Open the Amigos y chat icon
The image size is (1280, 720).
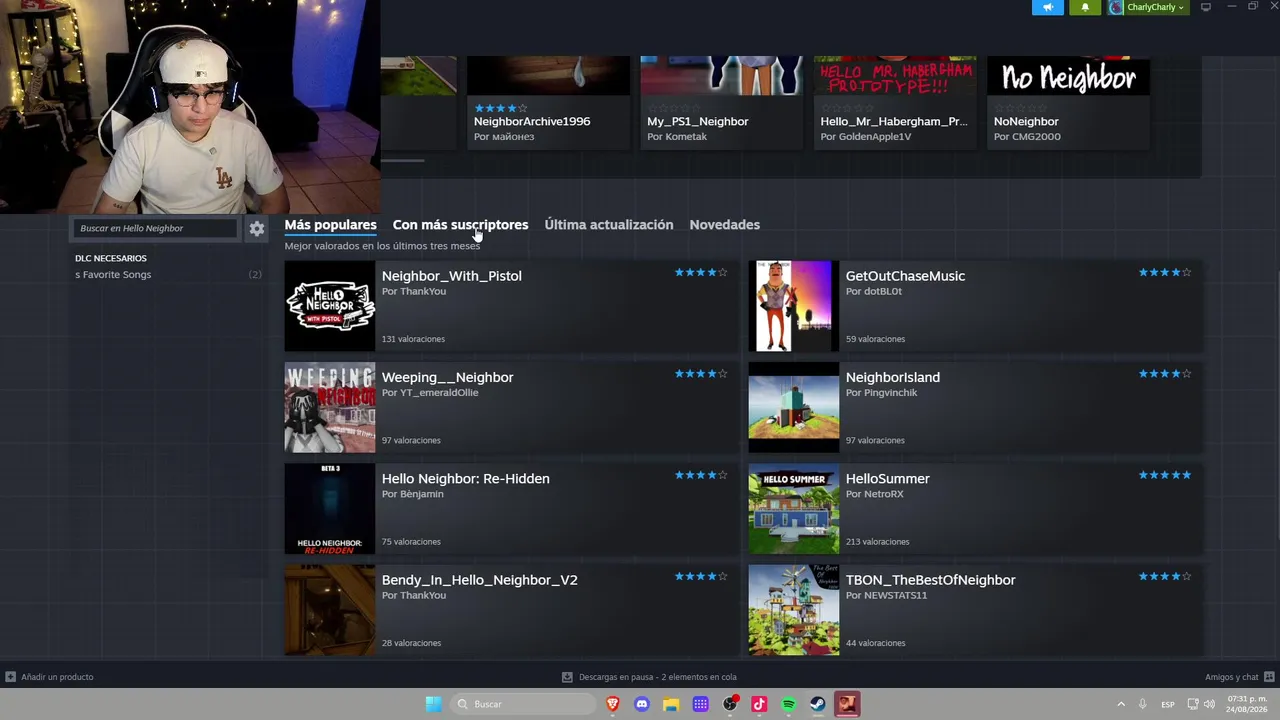(1269, 677)
